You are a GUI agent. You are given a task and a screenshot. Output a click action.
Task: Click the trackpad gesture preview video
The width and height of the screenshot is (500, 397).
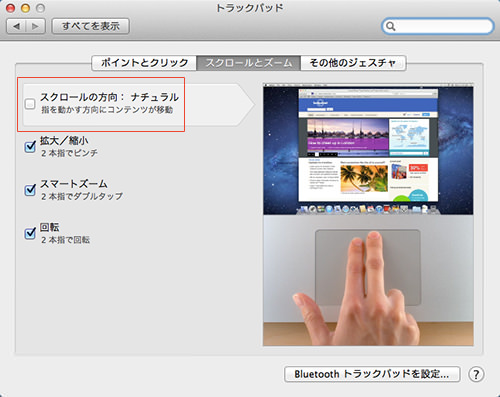tap(368, 214)
